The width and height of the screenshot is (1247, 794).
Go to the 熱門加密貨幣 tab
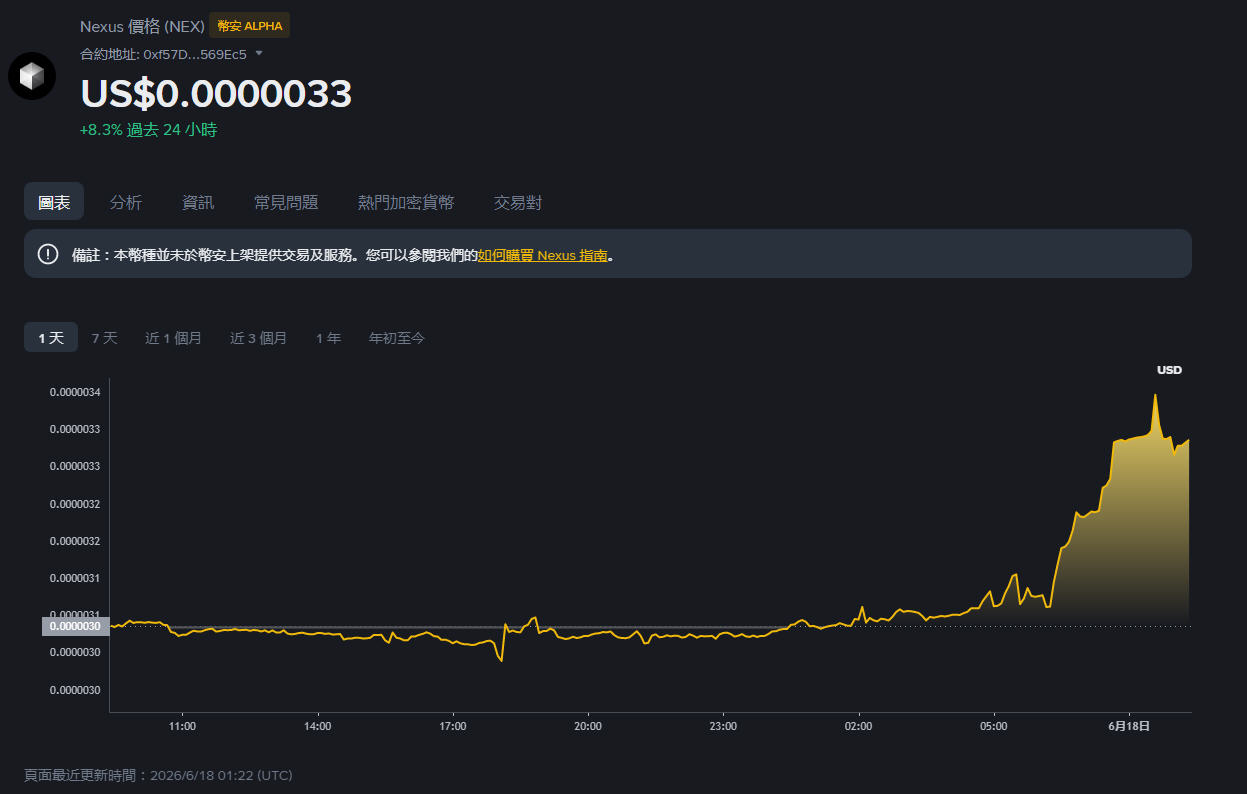click(406, 202)
